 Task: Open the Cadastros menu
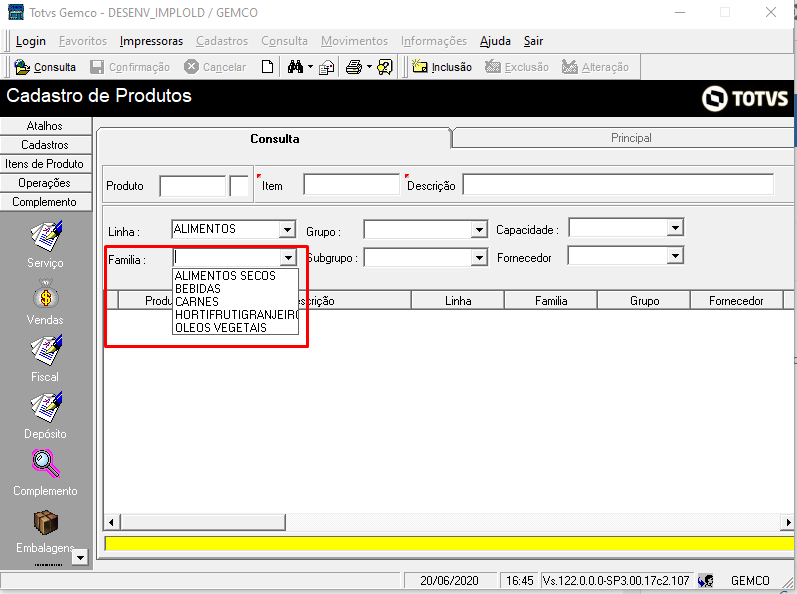tap(222, 41)
